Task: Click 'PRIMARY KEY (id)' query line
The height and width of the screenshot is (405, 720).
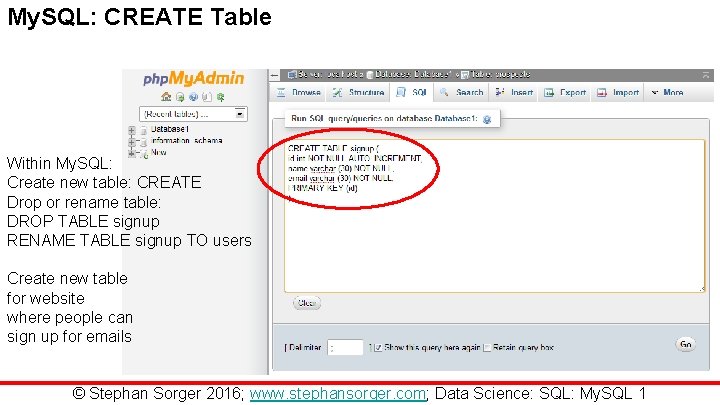Action: pyautogui.click(x=322, y=188)
